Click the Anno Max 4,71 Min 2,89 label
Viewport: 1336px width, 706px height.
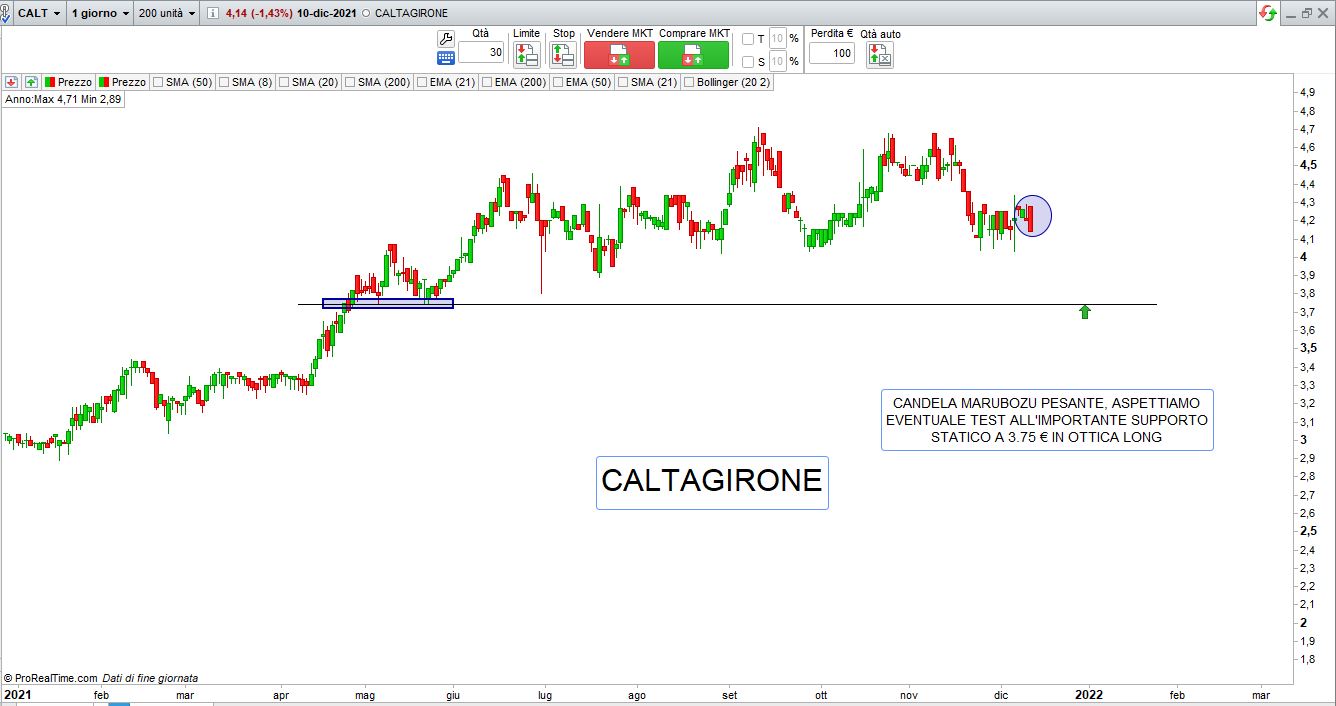point(62,100)
